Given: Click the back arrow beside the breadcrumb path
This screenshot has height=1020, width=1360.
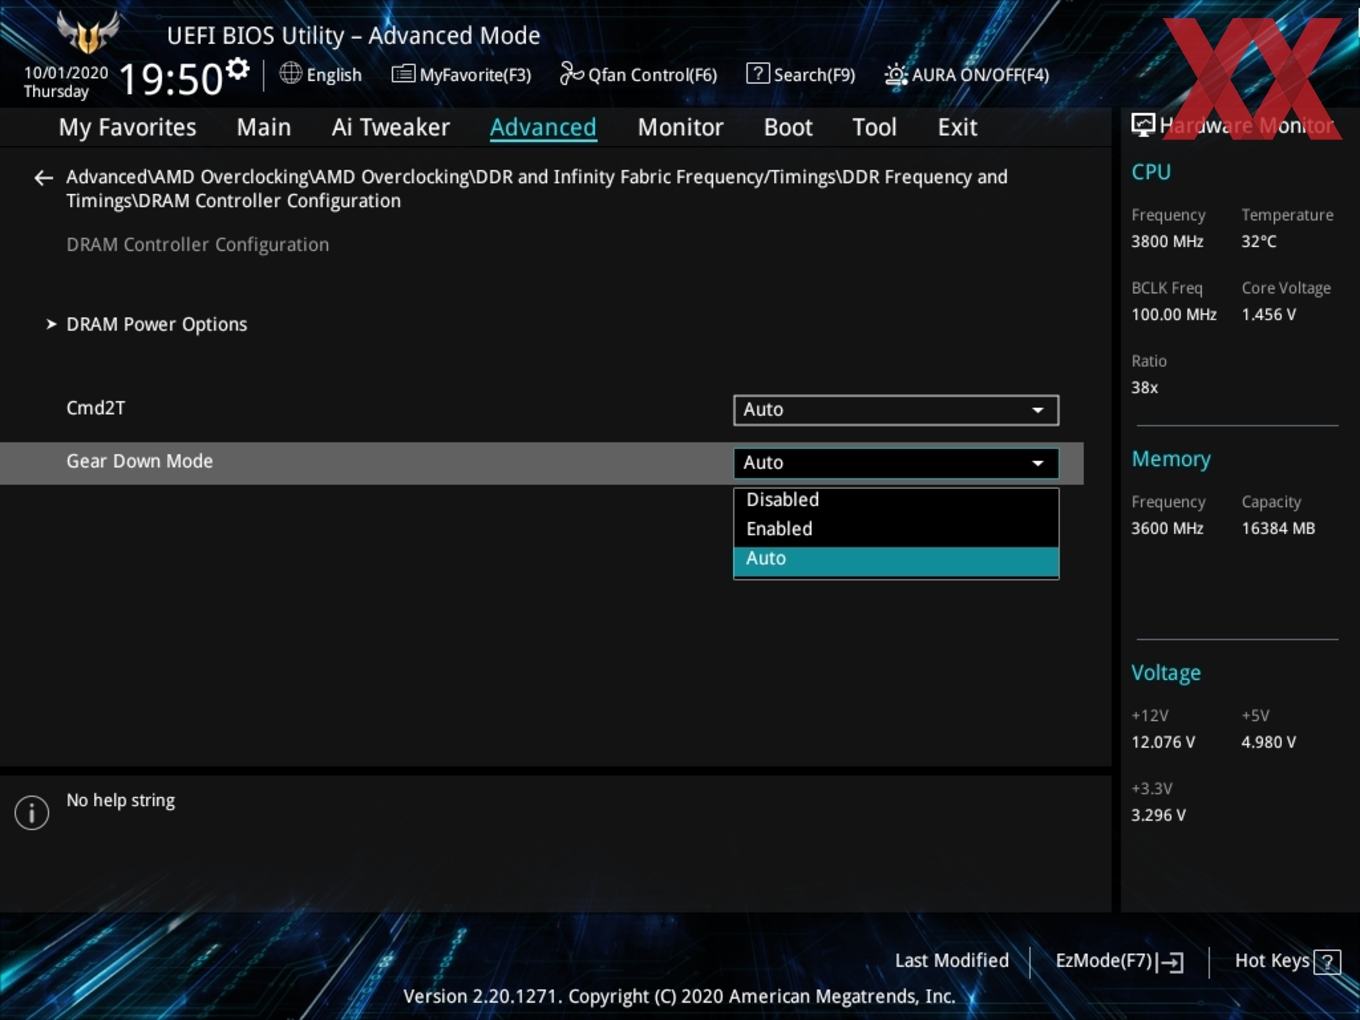Looking at the screenshot, I should point(43,178).
